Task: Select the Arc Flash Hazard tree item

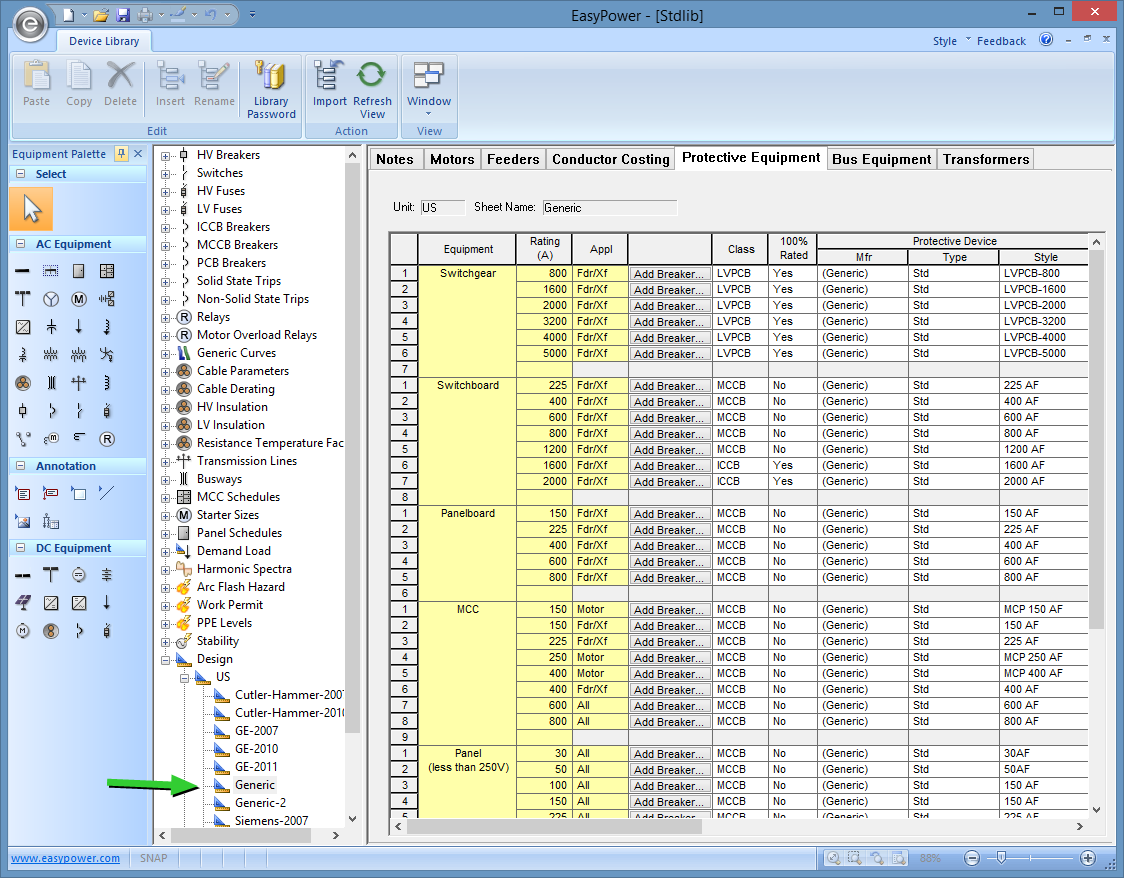Action: coord(240,587)
